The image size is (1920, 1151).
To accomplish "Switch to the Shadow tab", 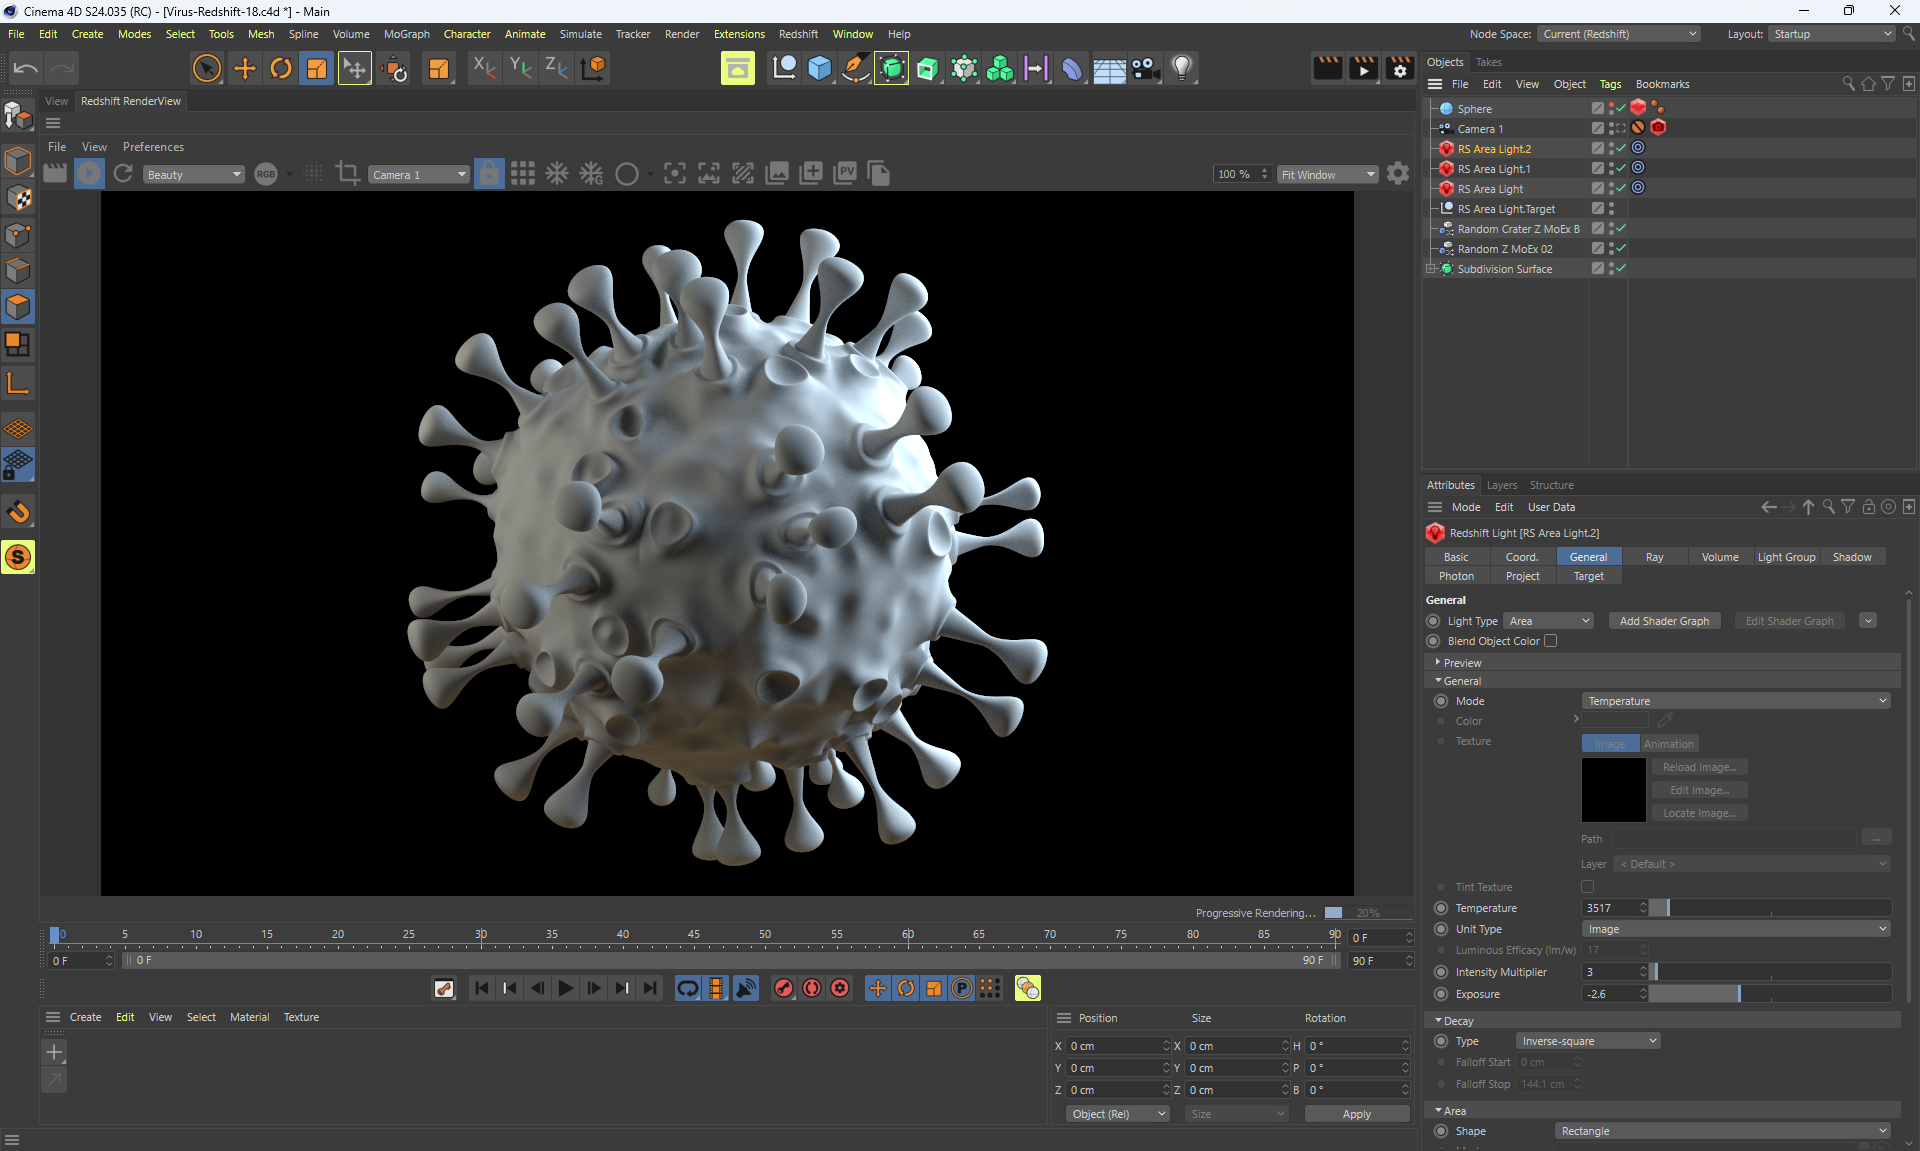I will [1851, 557].
